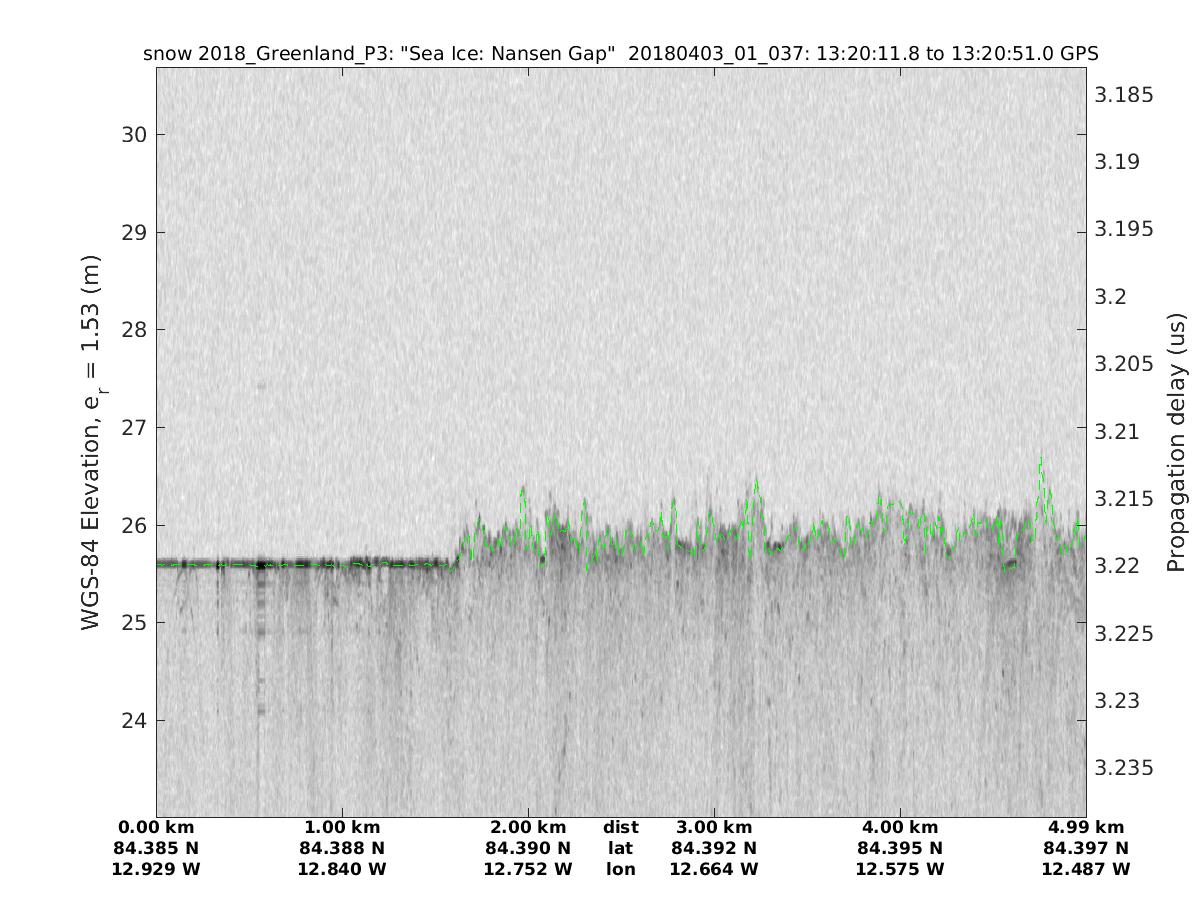1200x900 pixels.
Task: Click the tallest green surface peak near 4.75 km
Action: [1041, 461]
